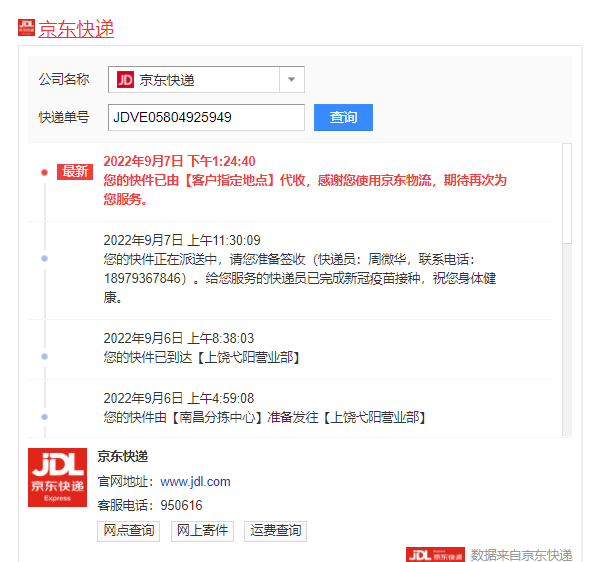Select the timestamp 2022年9月6日 上午8:38:03

coord(179,338)
